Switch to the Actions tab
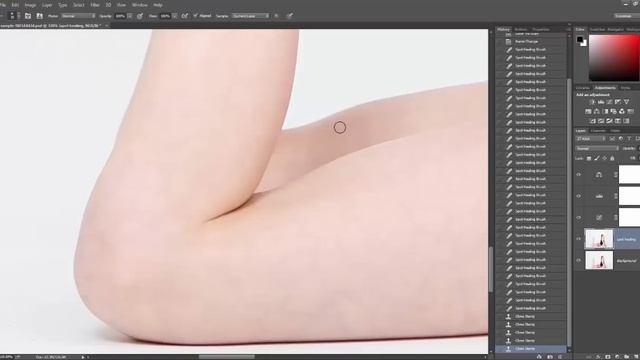The height and width of the screenshot is (360, 640). pyautogui.click(x=520, y=29)
